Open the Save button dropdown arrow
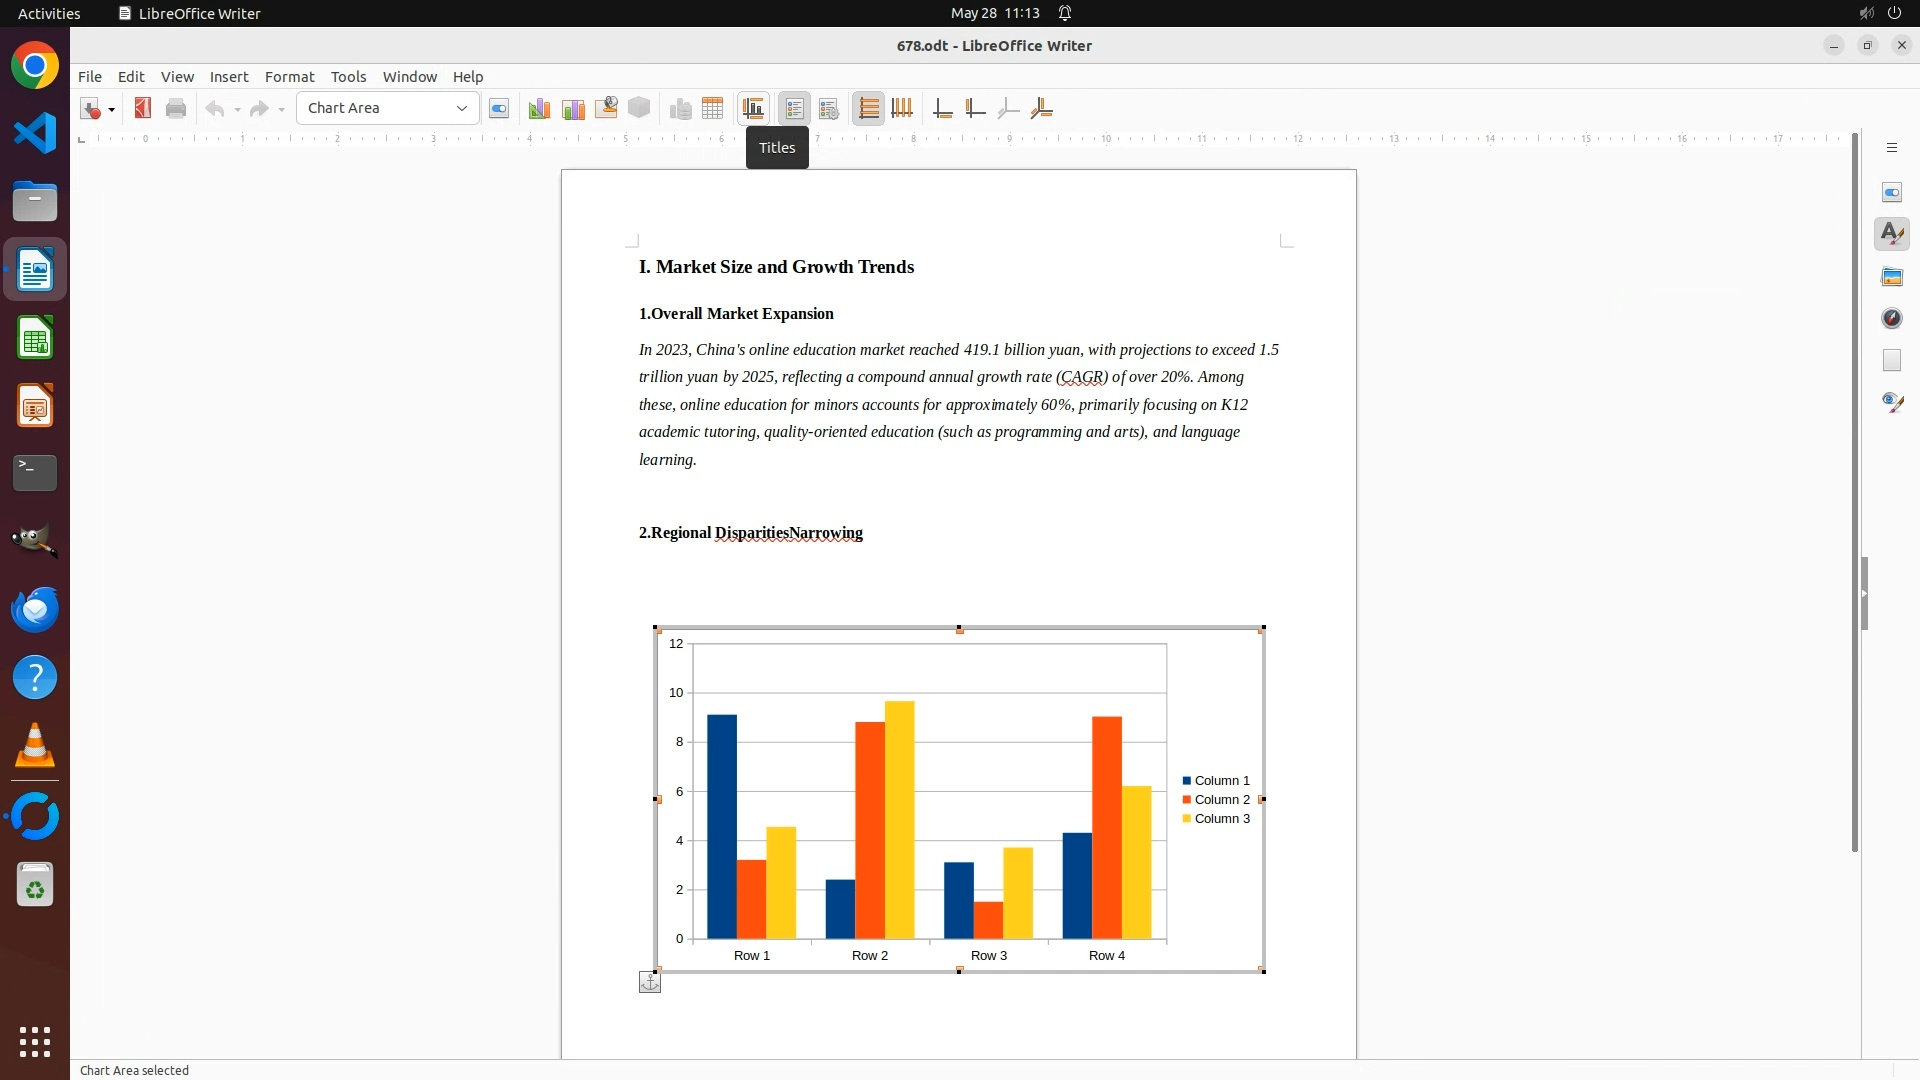1920x1080 pixels. (x=111, y=109)
